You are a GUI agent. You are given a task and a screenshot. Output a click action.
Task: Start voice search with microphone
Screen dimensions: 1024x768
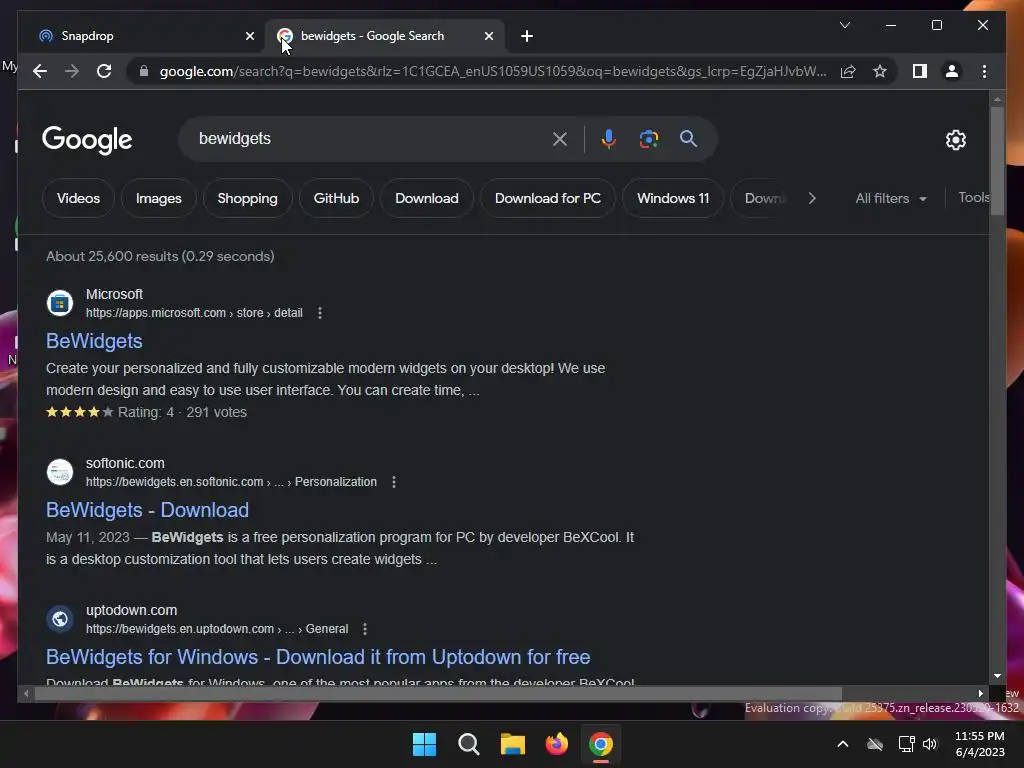pyautogui.click(x=608, y=138)
